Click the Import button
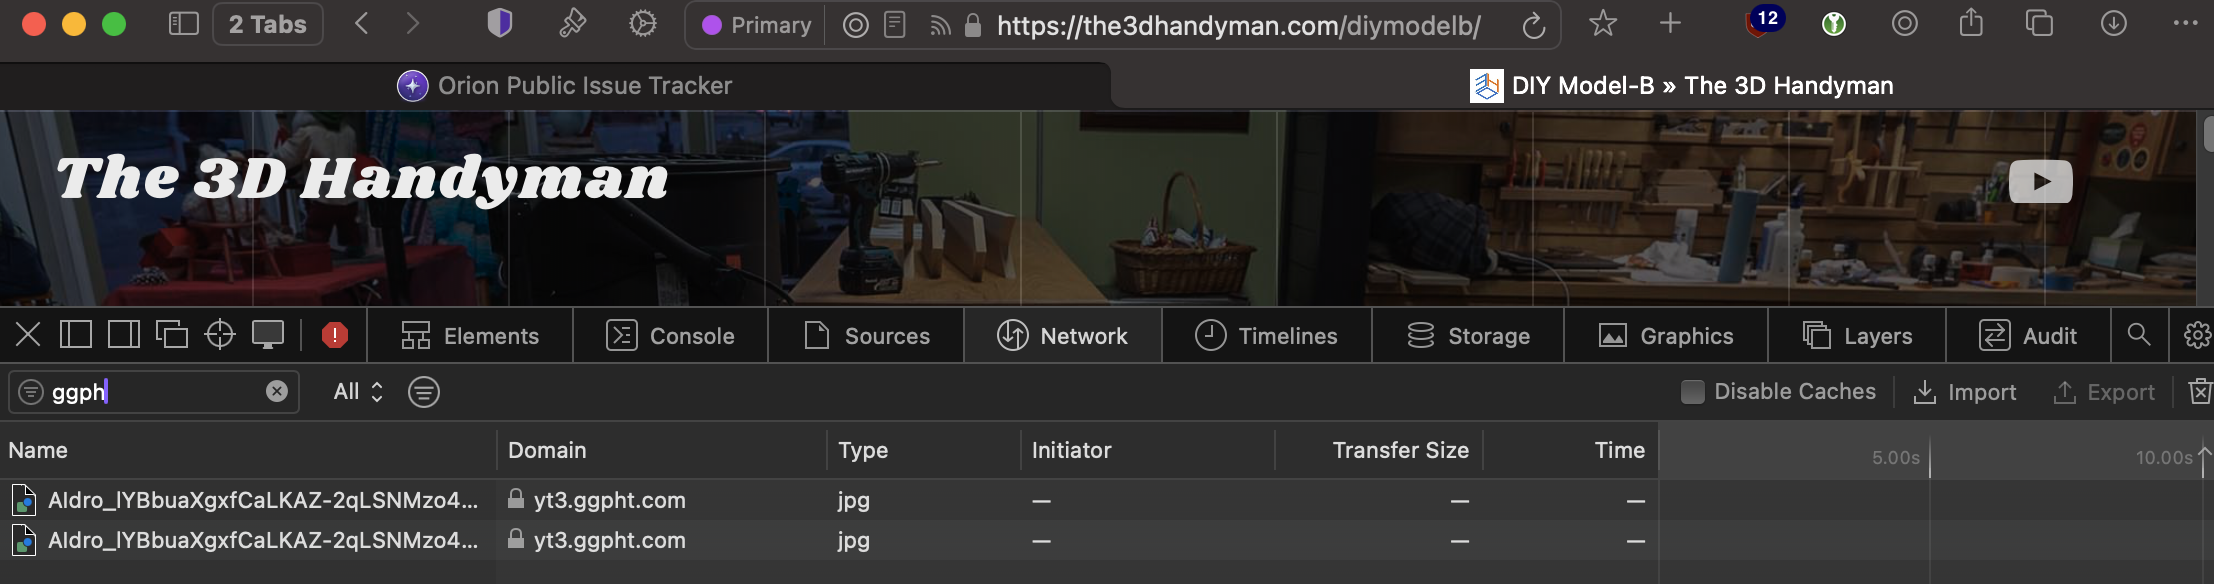This screenshot has height=584, width=2214. tap(1964, 392)
